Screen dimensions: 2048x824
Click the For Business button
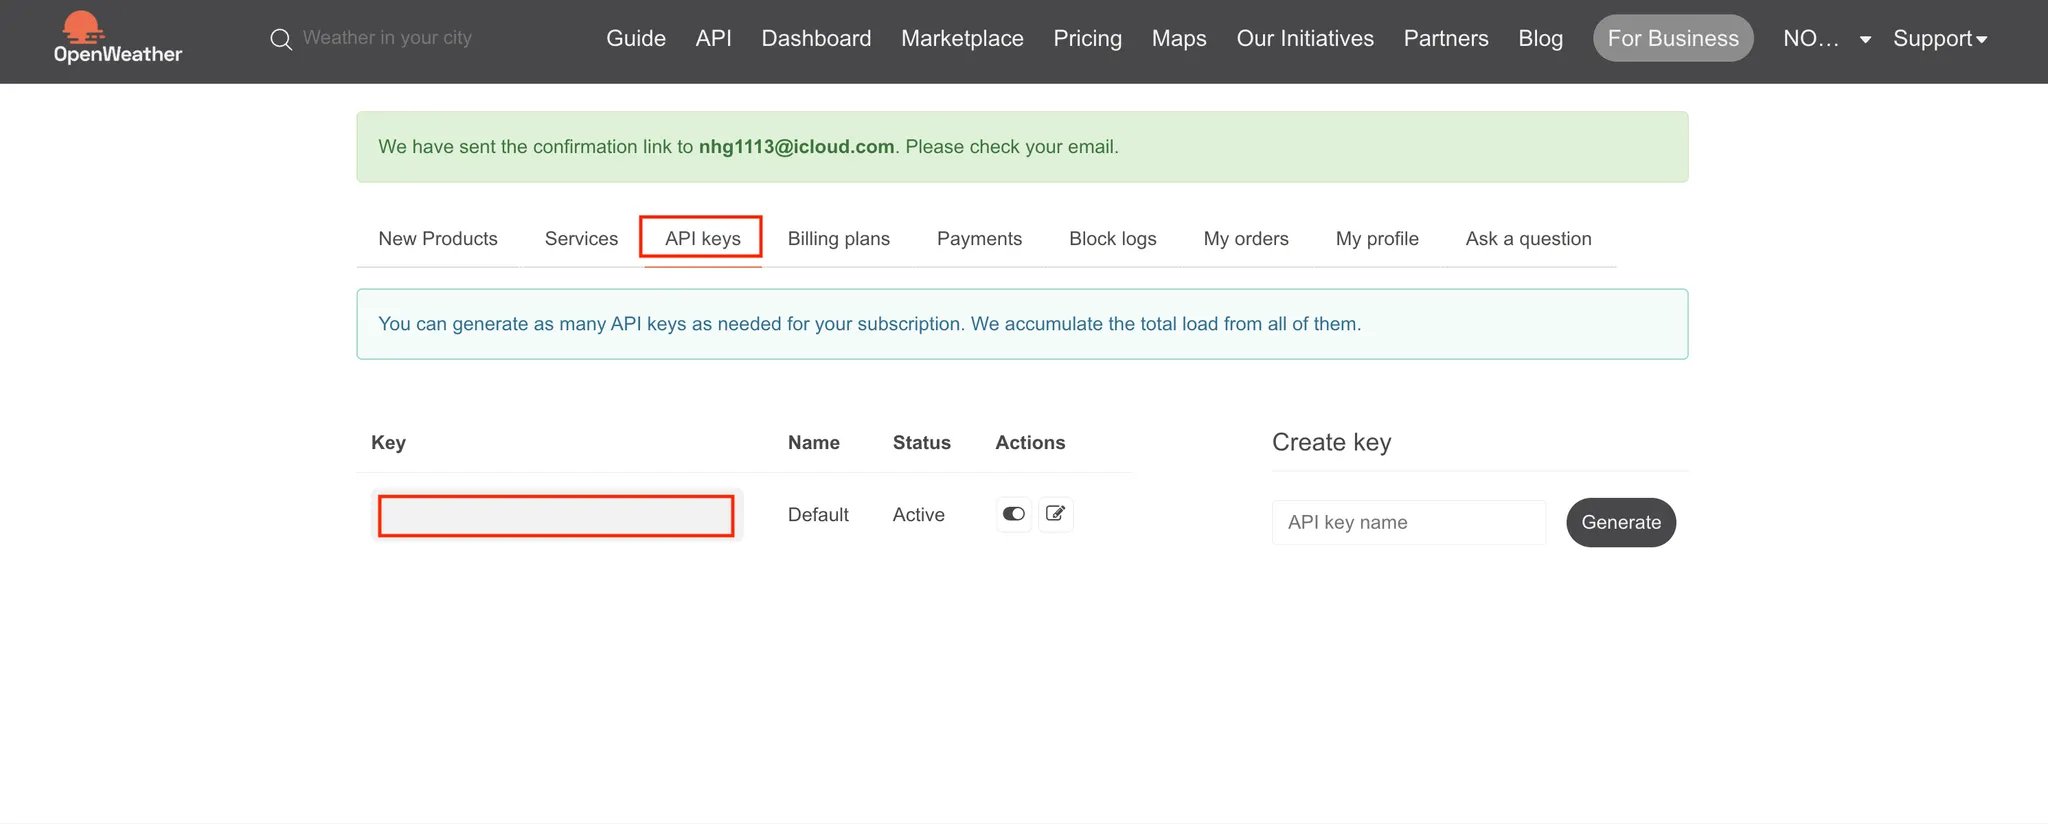click(x=1673, y=38)
